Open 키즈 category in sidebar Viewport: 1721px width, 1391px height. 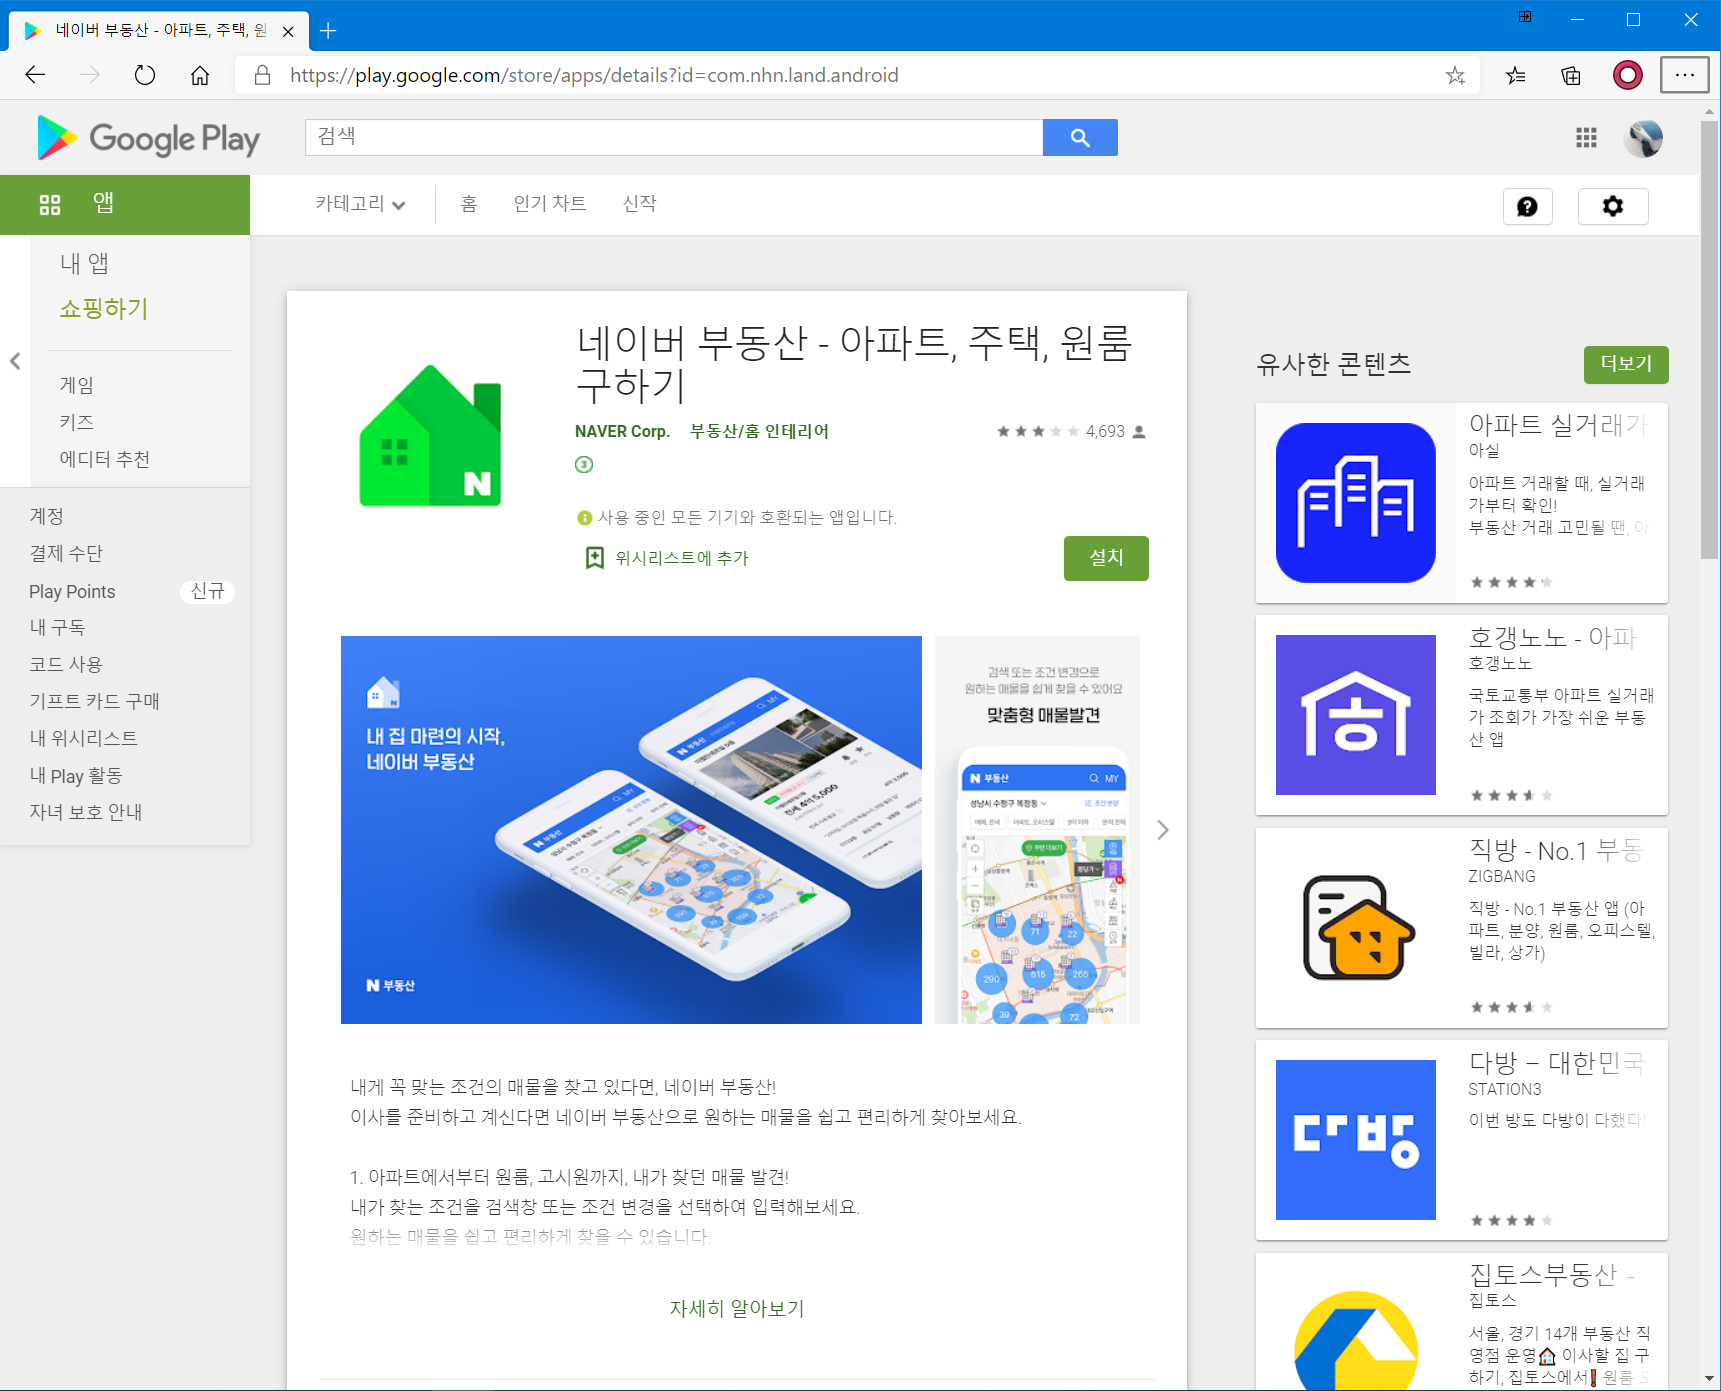pyautogui.click(x=77, y=422)
